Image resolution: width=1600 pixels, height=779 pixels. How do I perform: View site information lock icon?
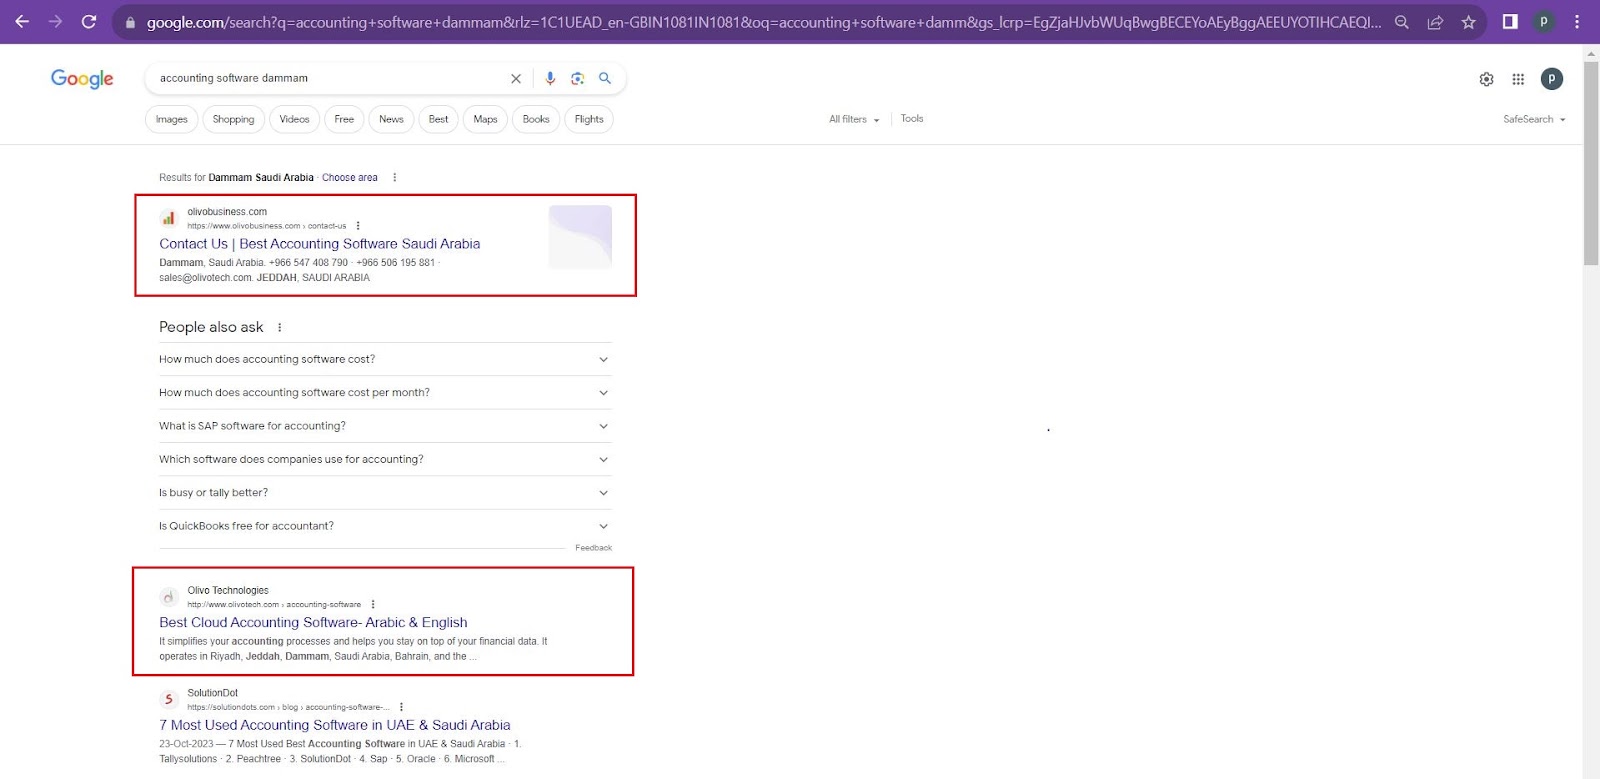tap(130, 22)
